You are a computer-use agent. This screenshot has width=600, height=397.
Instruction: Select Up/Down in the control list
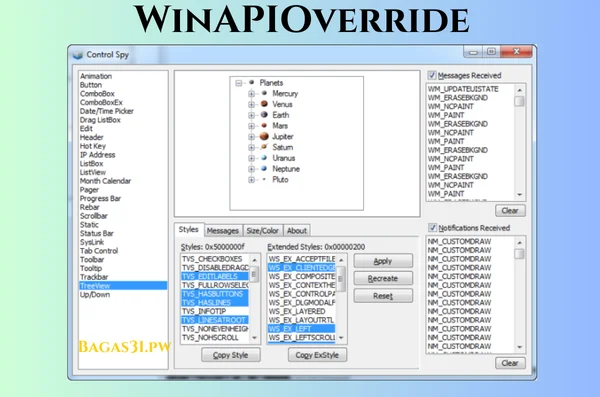(95, 294)
